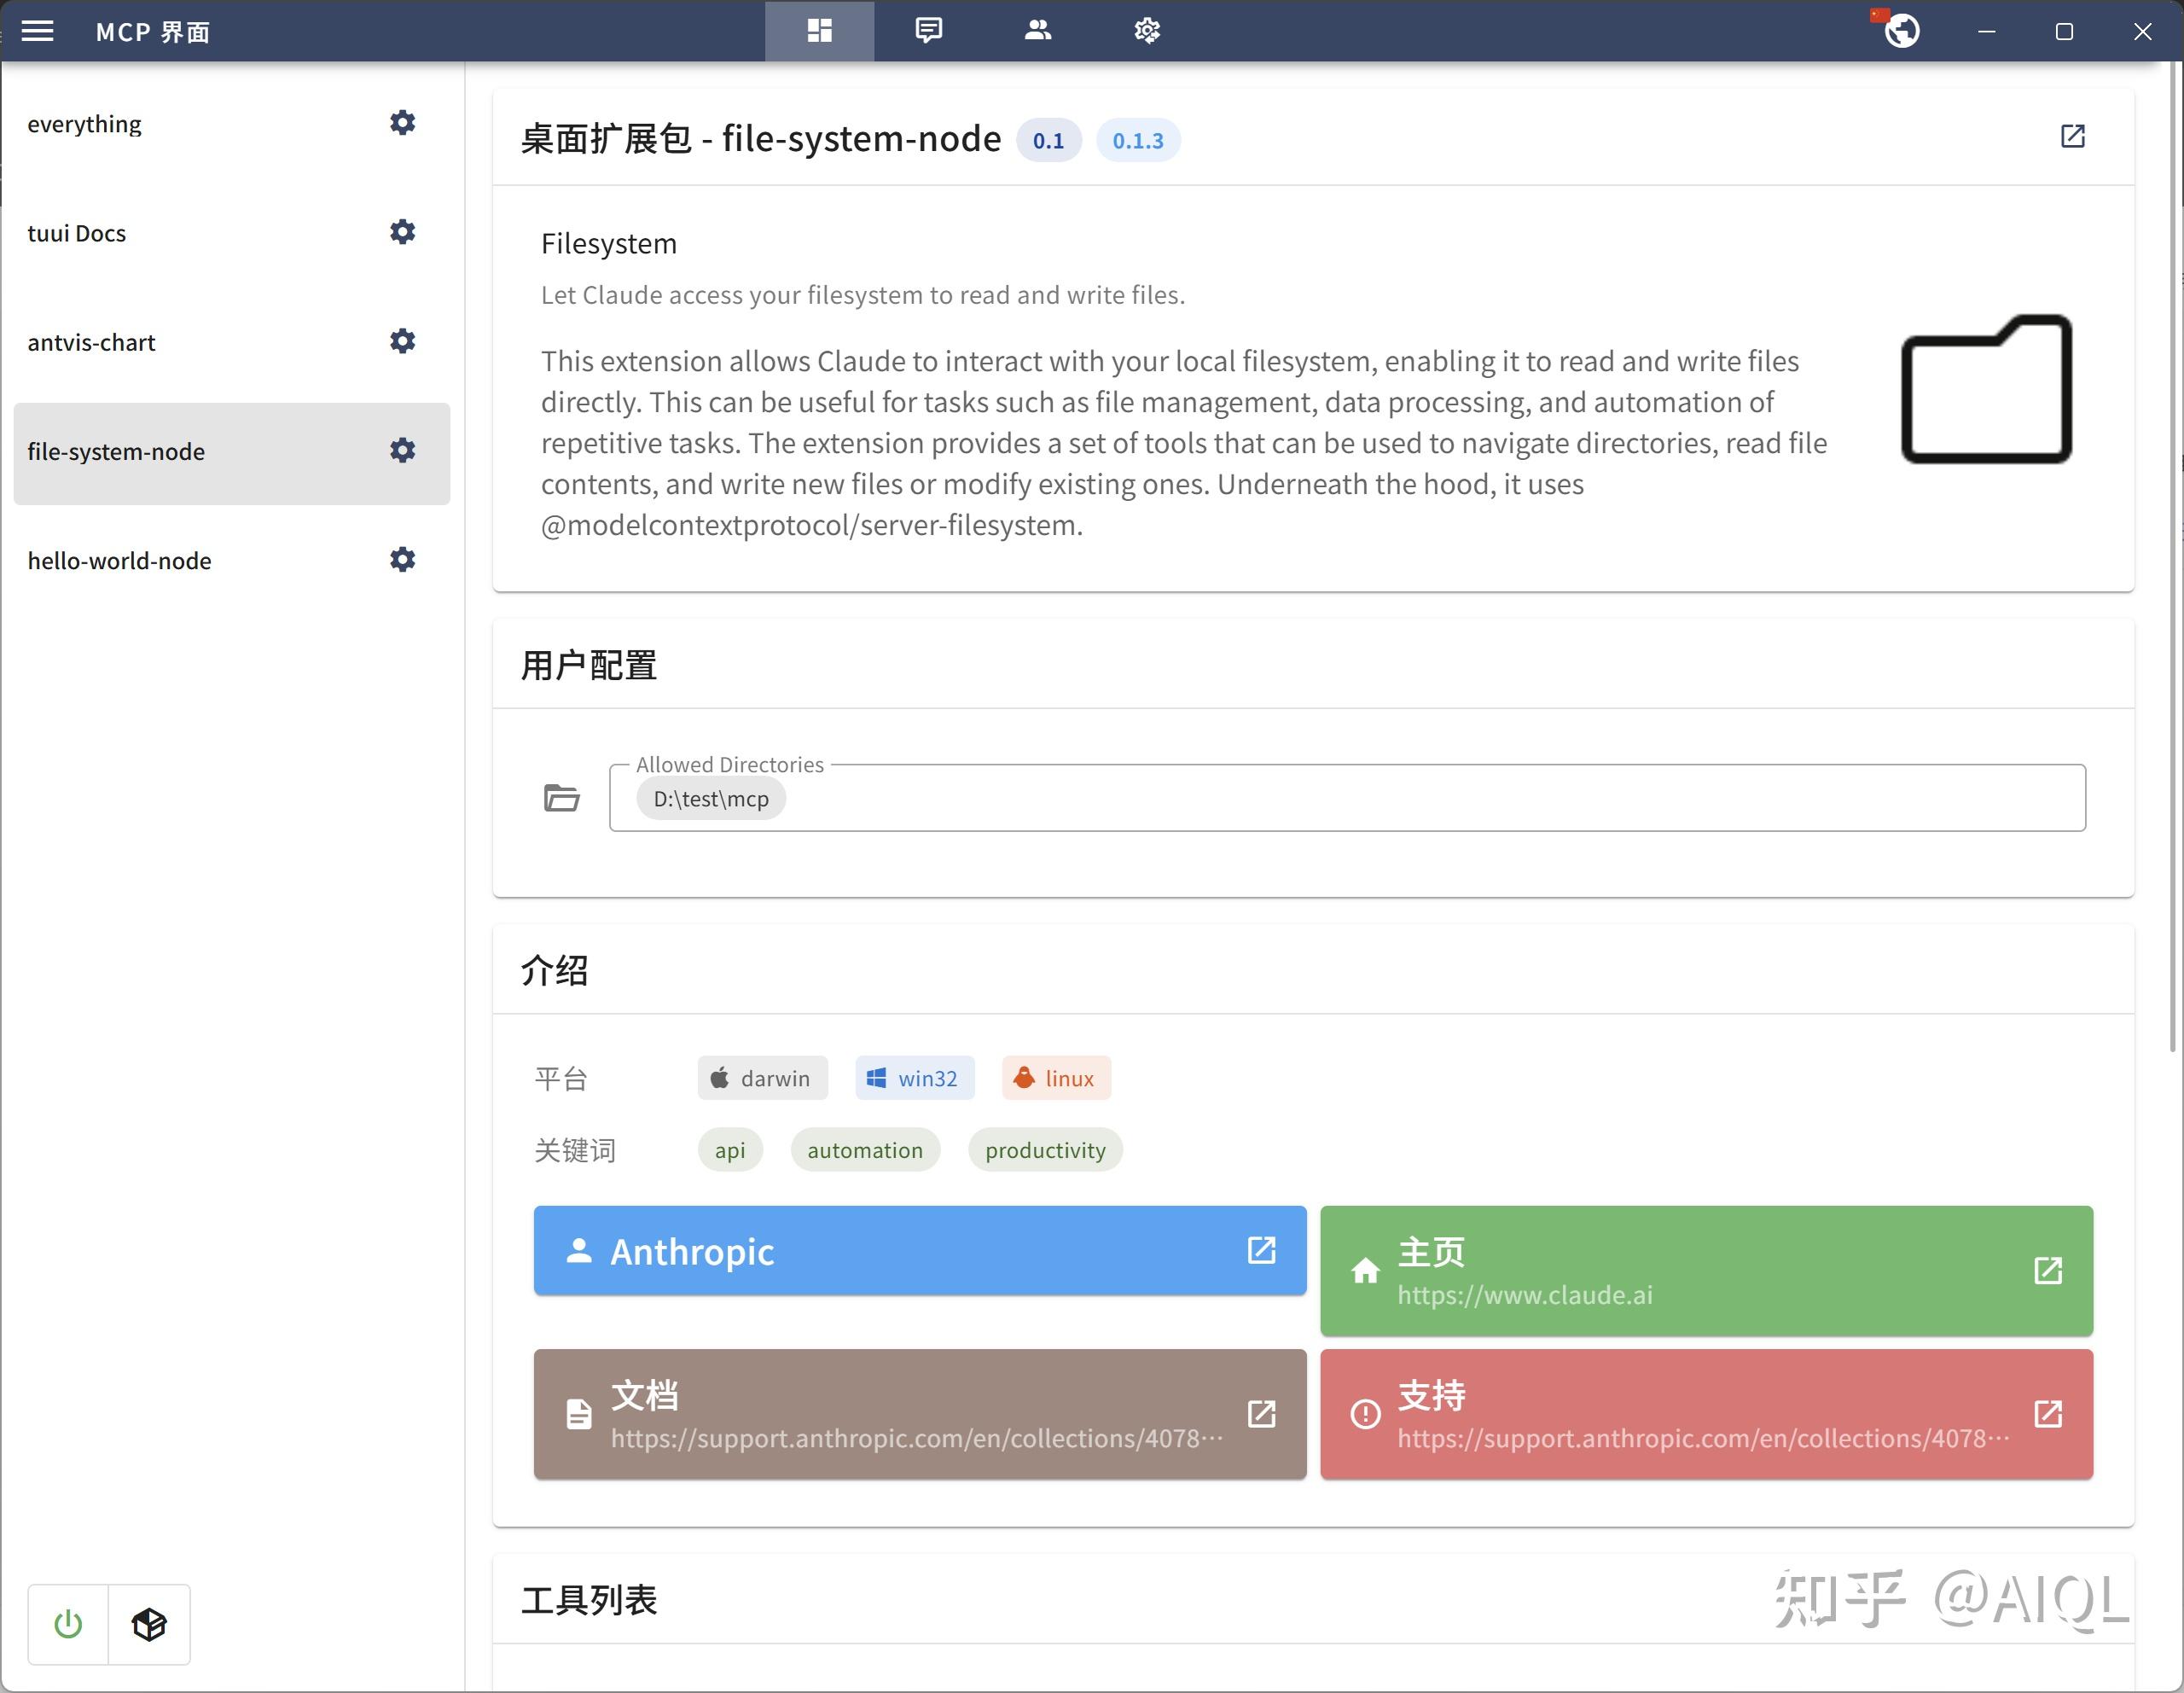
Task: Open the agents people icon tab
Action: click(x=1037, y=31)
